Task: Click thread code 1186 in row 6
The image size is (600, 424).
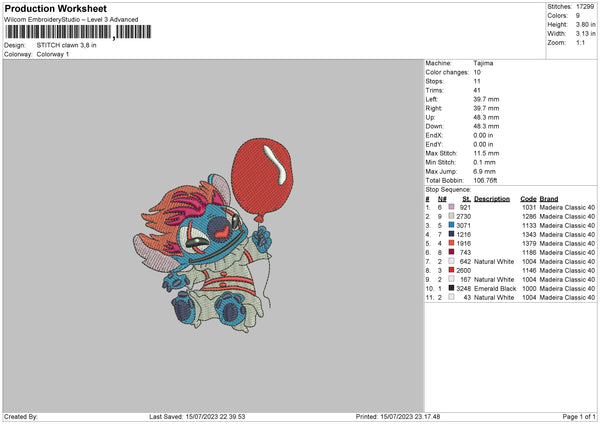Action: click(529, 252)
